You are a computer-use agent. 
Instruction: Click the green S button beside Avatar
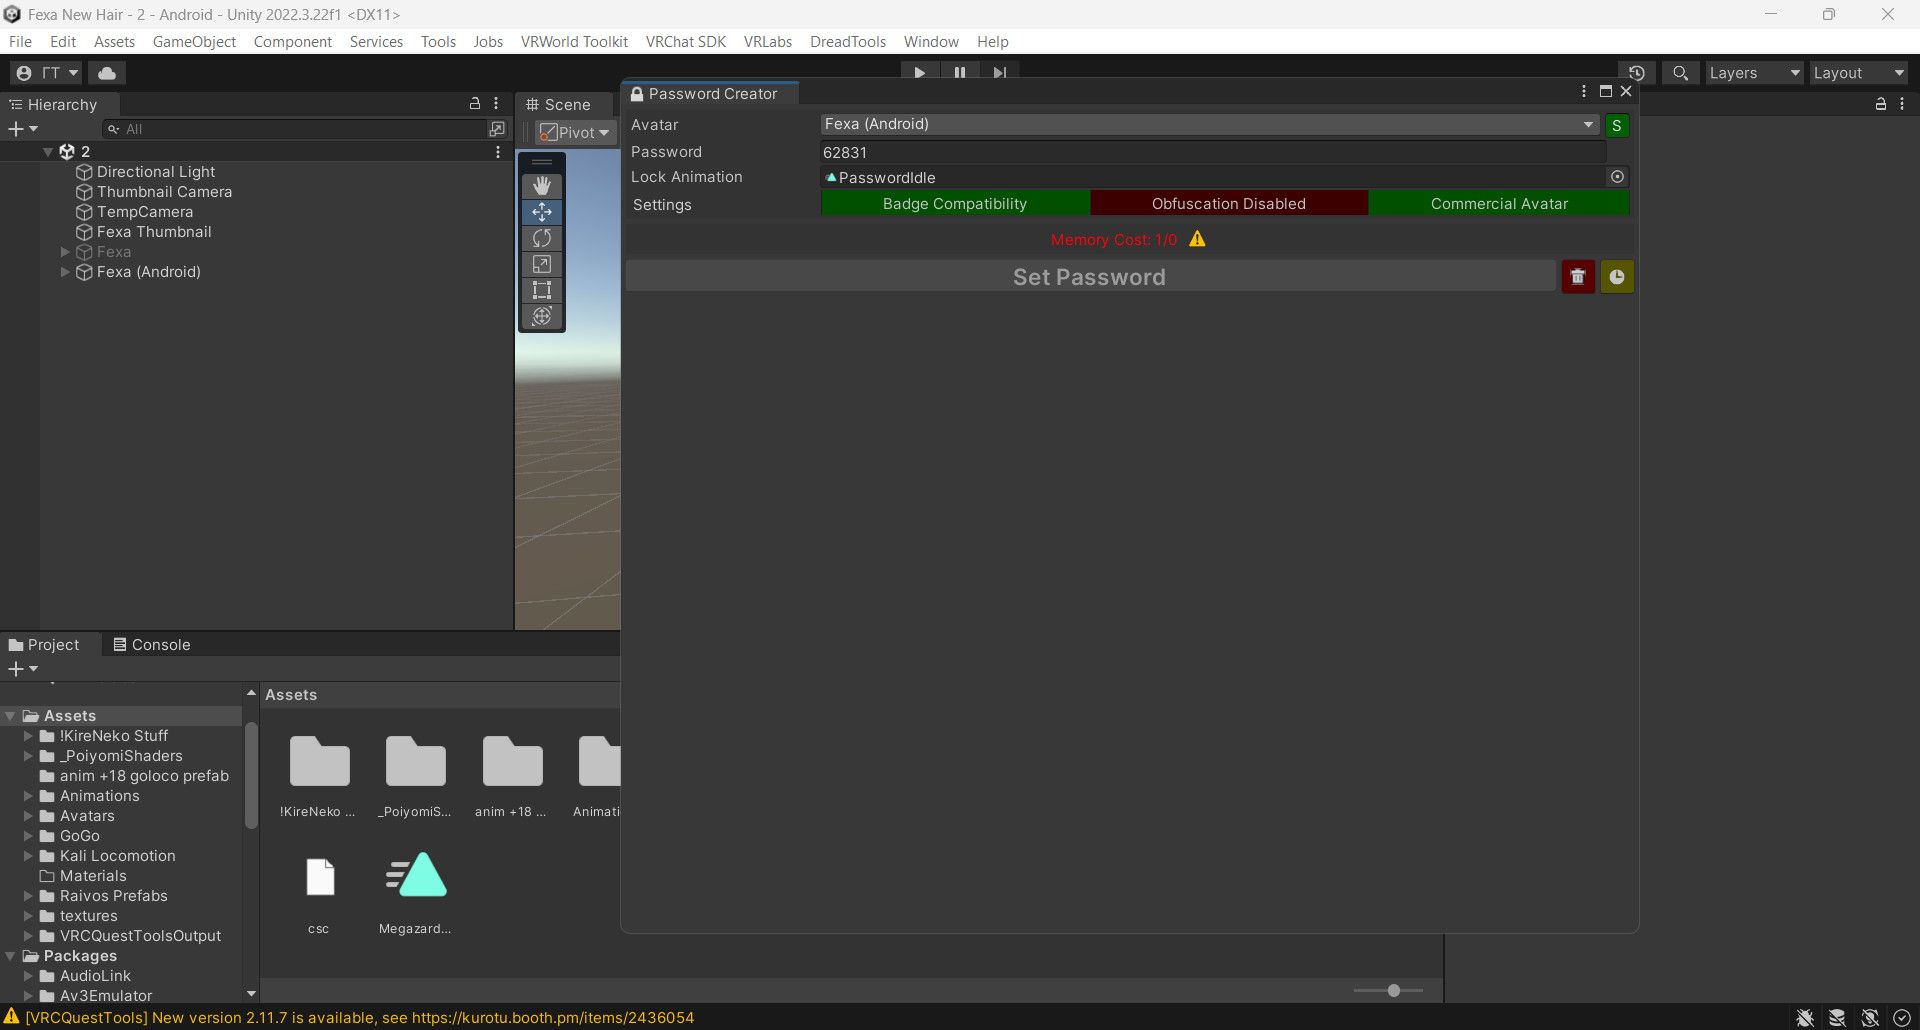pyautogui.click(x=1617, y=125)
